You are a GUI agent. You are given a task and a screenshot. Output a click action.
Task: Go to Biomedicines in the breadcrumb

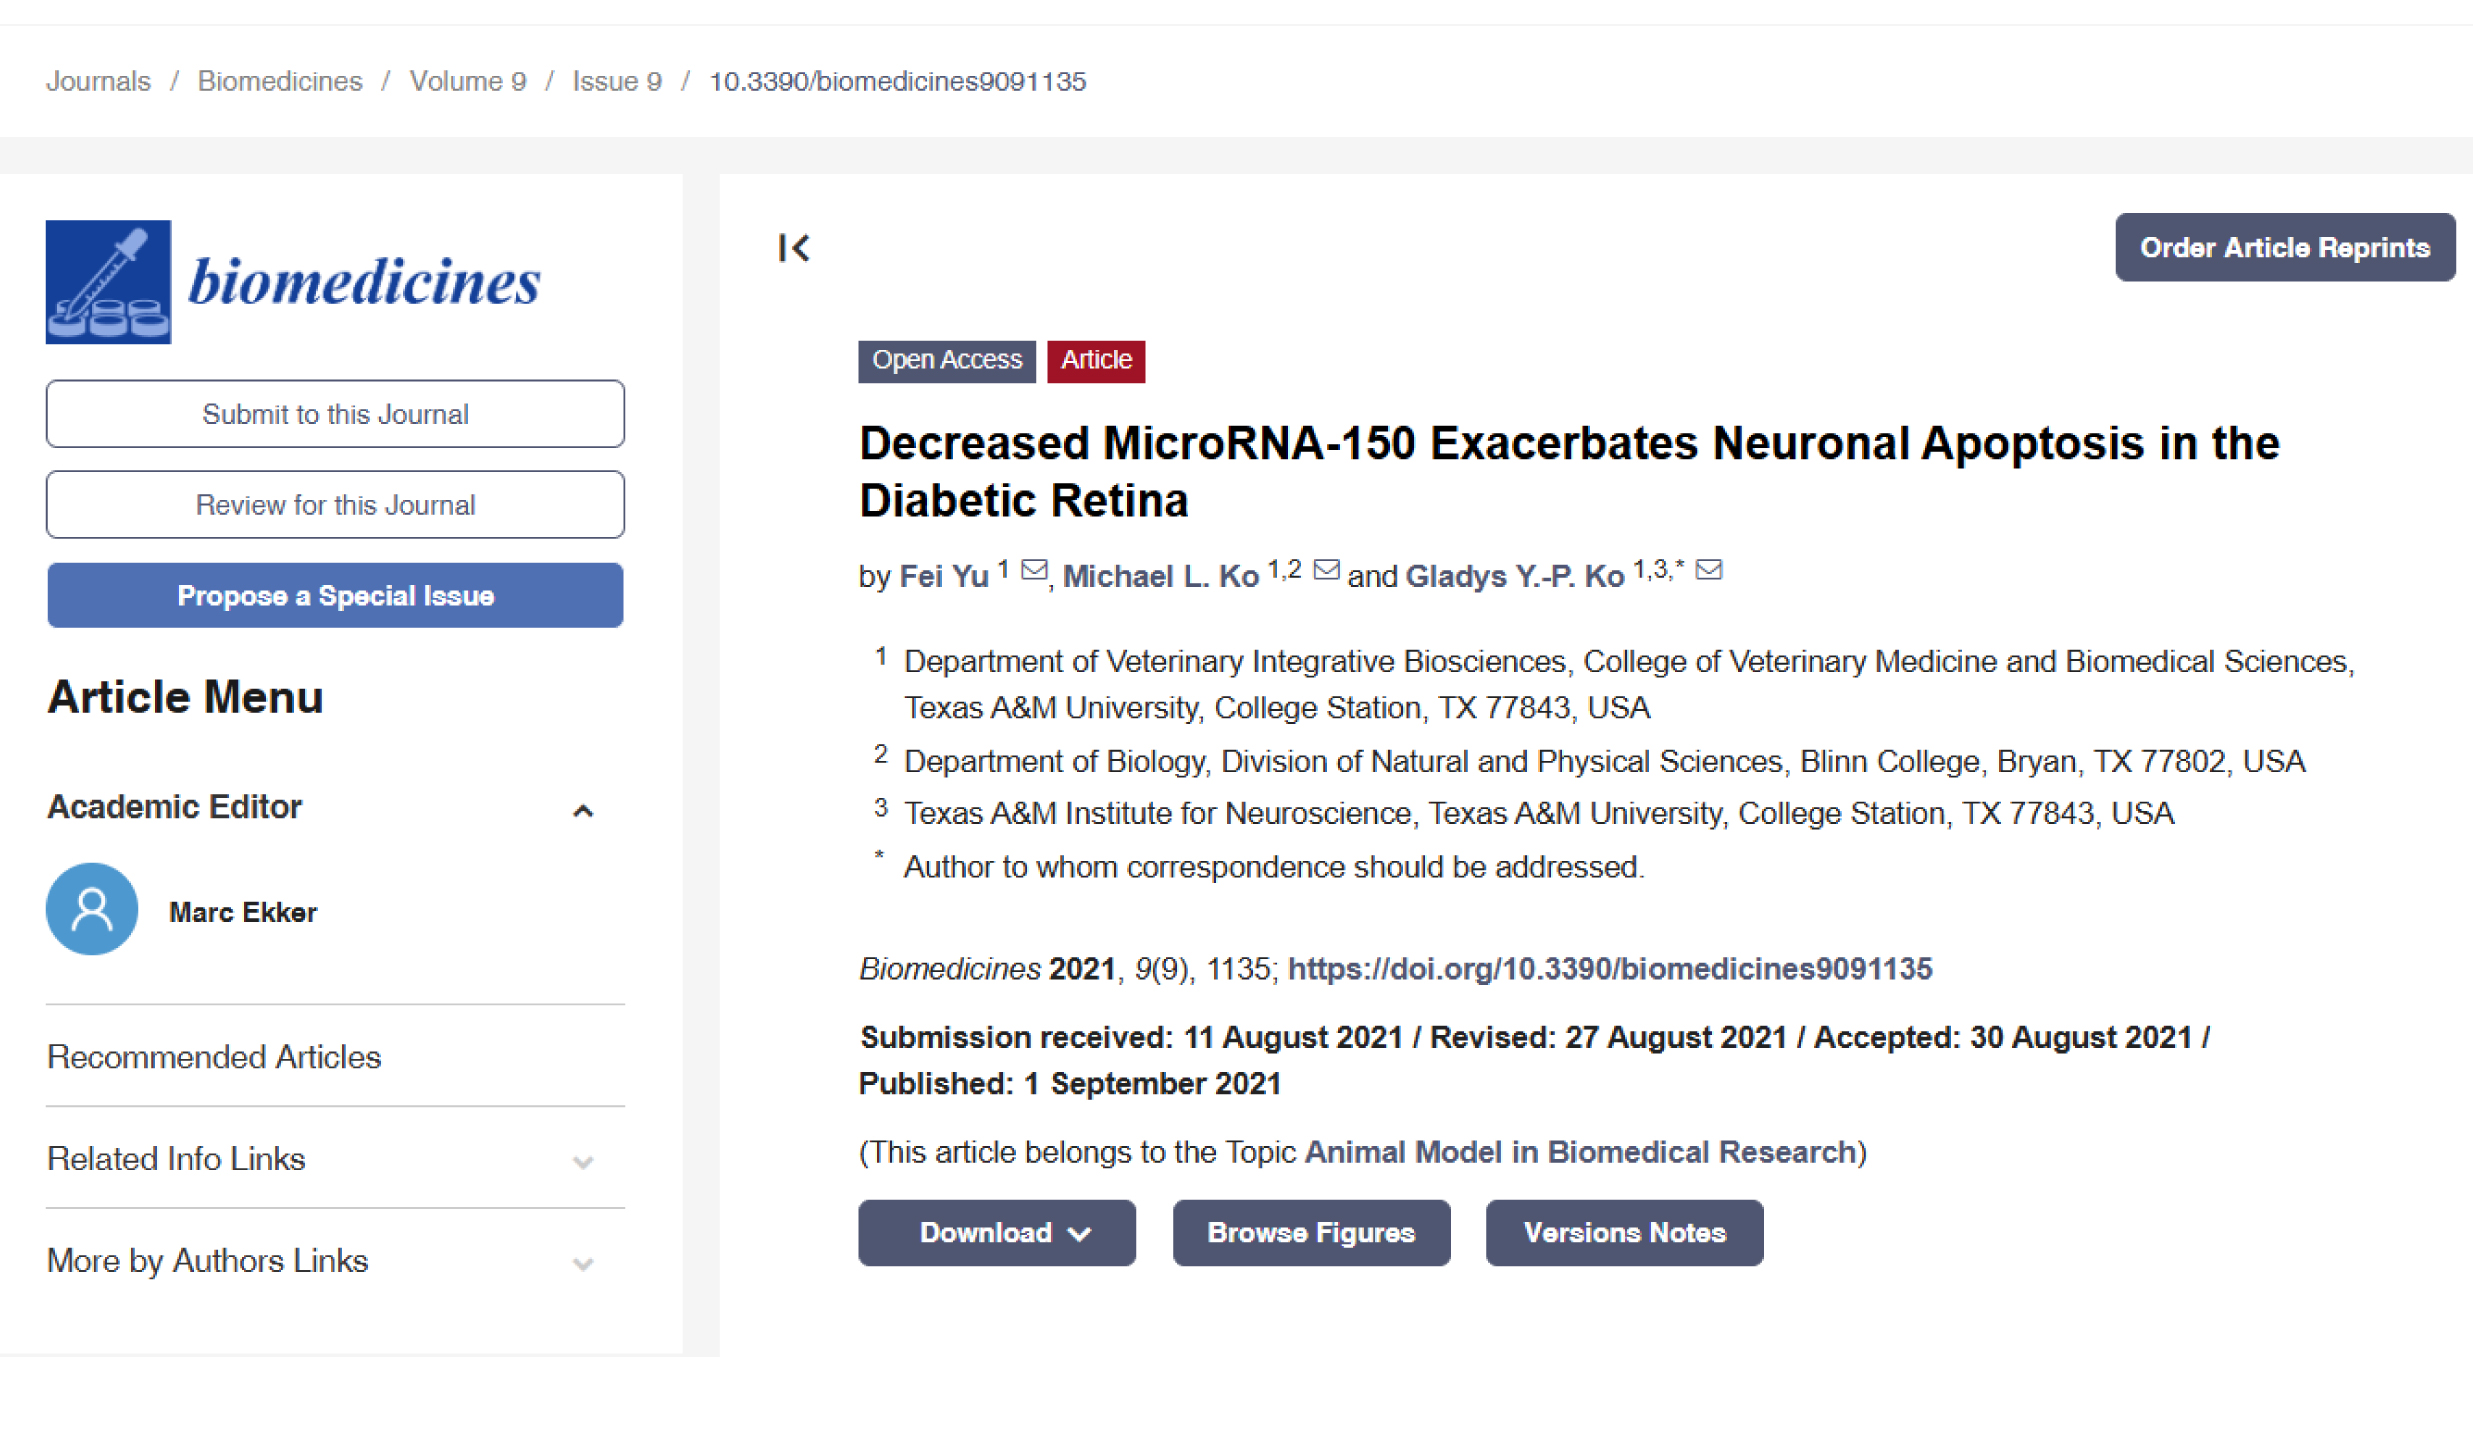(280, 81)
